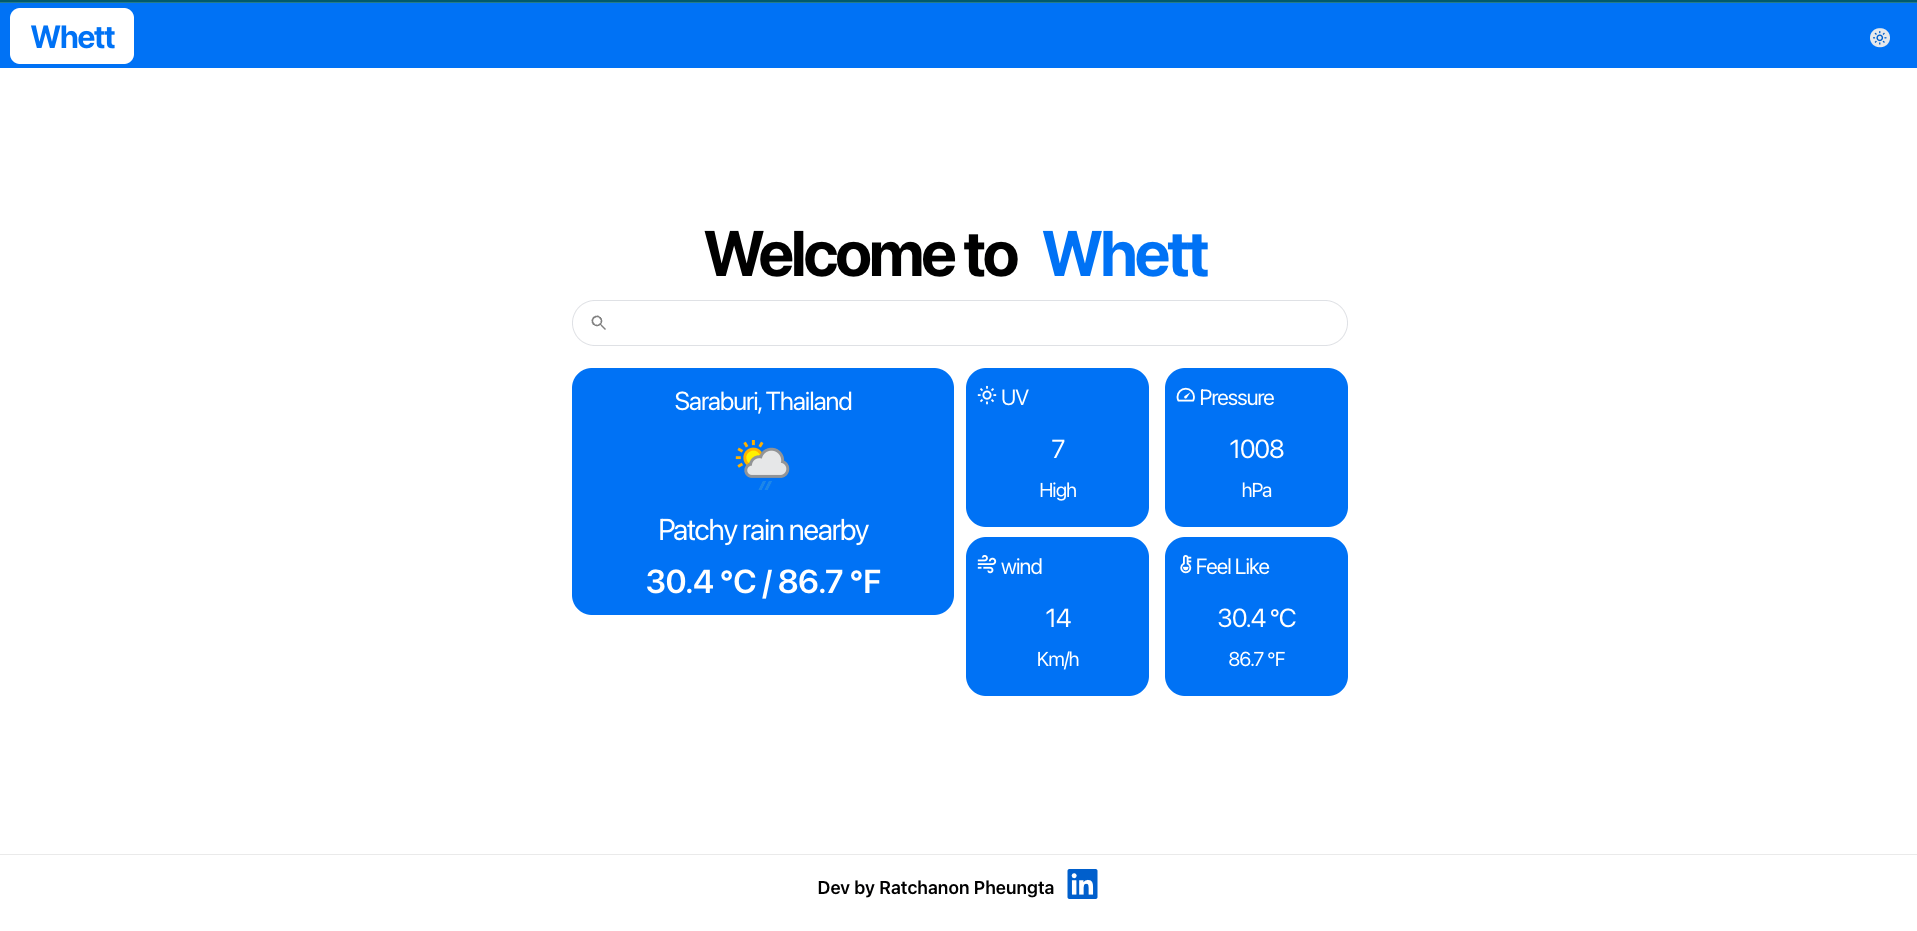Click the sun UV icon on the UV card
Viewport: 1917px width, 931px height.
tap(988, 395)
